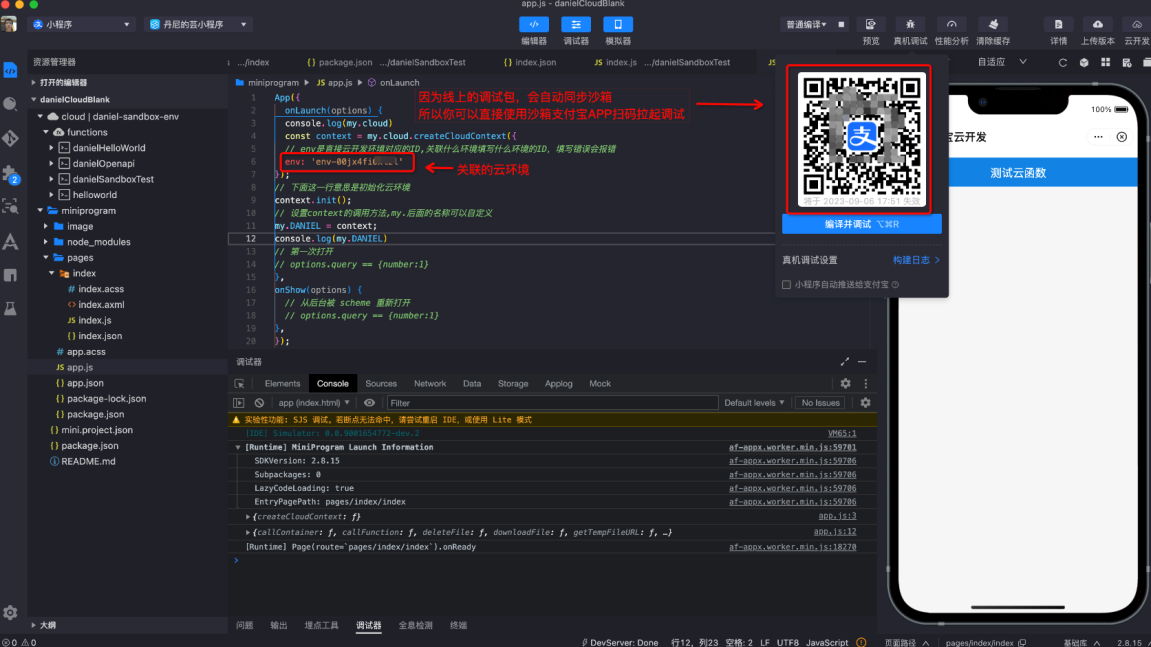This screenshot has height=647, width=1151.
Task: Collapse the functions folder
Action: tap(87, 132)
